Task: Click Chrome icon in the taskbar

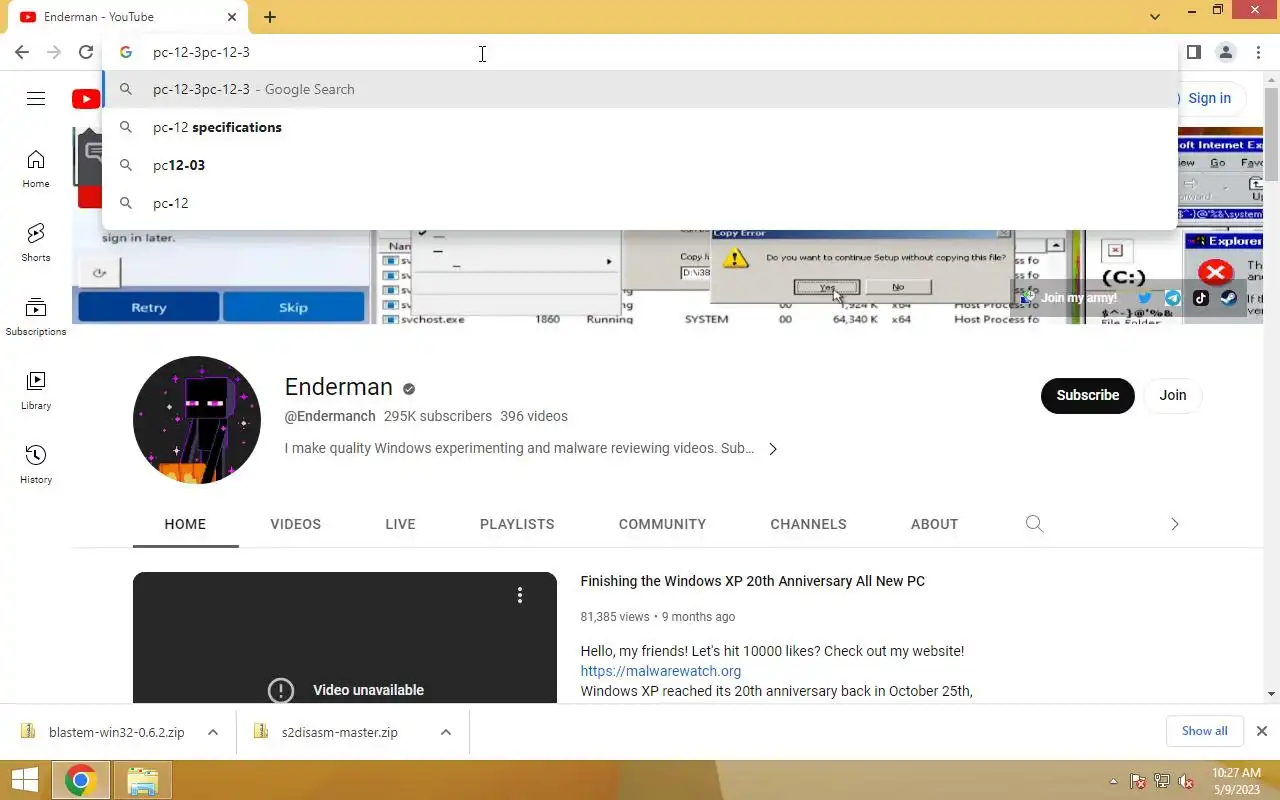Action: (x=80, y=781)
